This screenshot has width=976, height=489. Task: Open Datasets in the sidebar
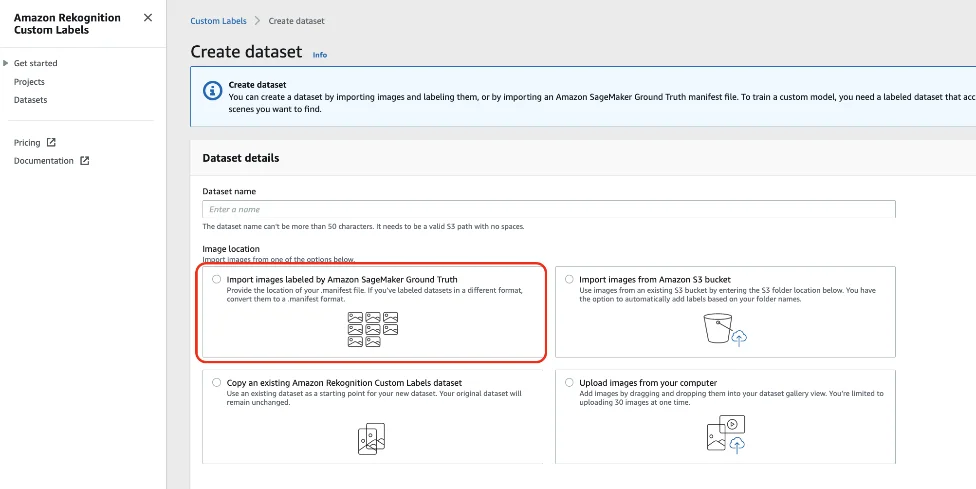point(30,100)
